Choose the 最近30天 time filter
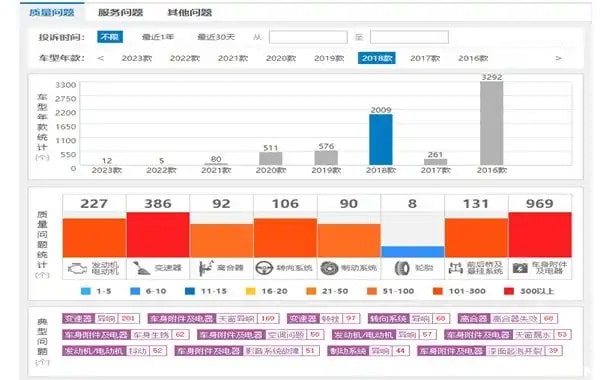This screenshot has width=600, height=380. tap(216, 37)
